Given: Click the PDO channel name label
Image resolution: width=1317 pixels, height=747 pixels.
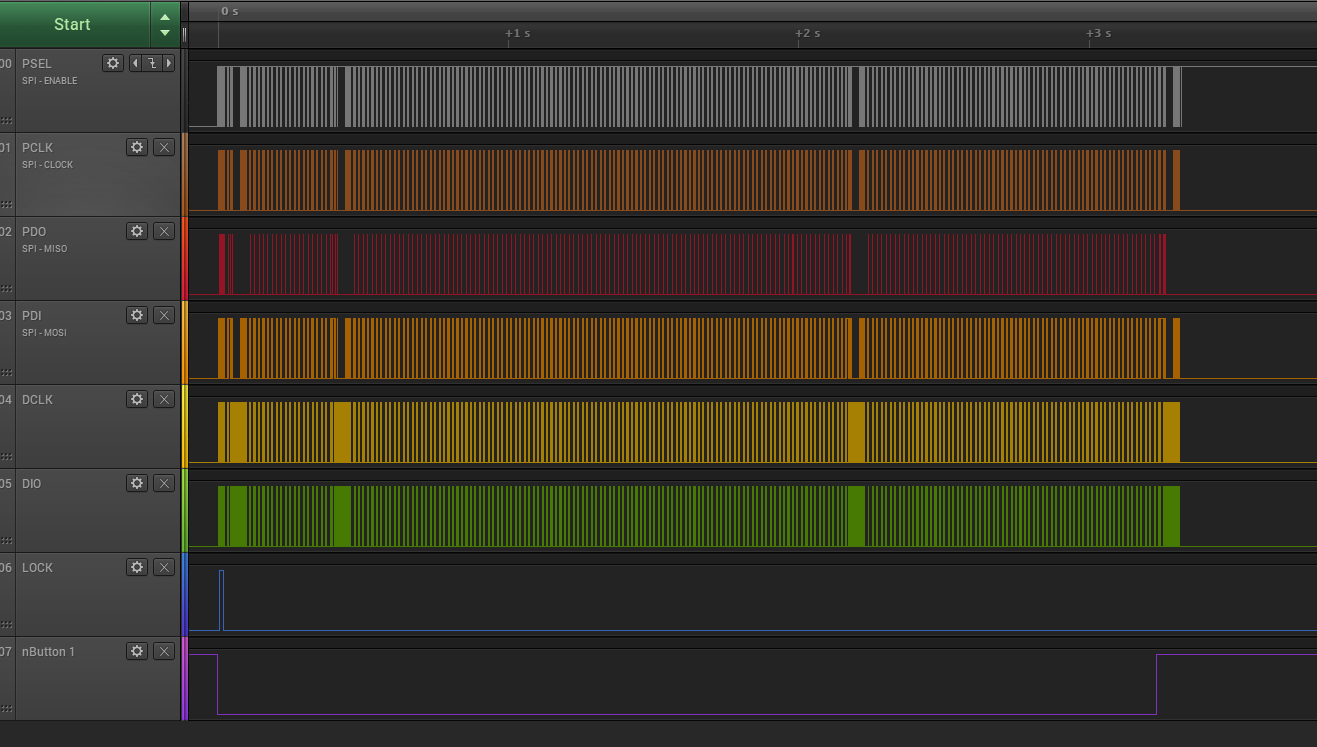Looking at the screenshot, I should (34, 232).
